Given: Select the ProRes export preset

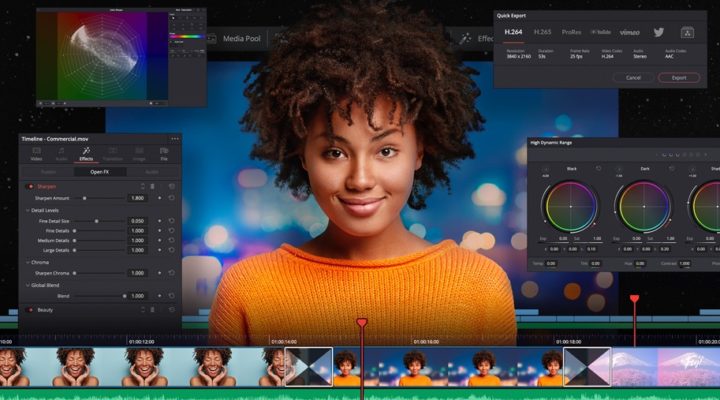Looking at the screenshot, I should pyautogui.click(x=571, y=32).
